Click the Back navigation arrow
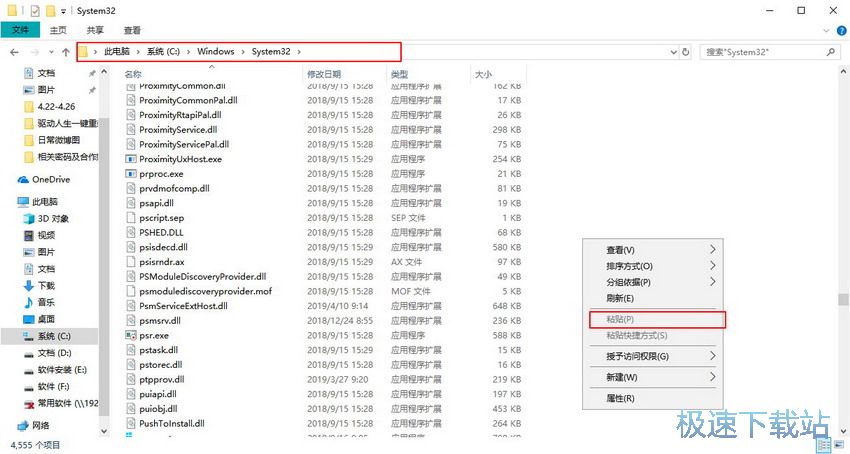850x454 pixels. 15,52
